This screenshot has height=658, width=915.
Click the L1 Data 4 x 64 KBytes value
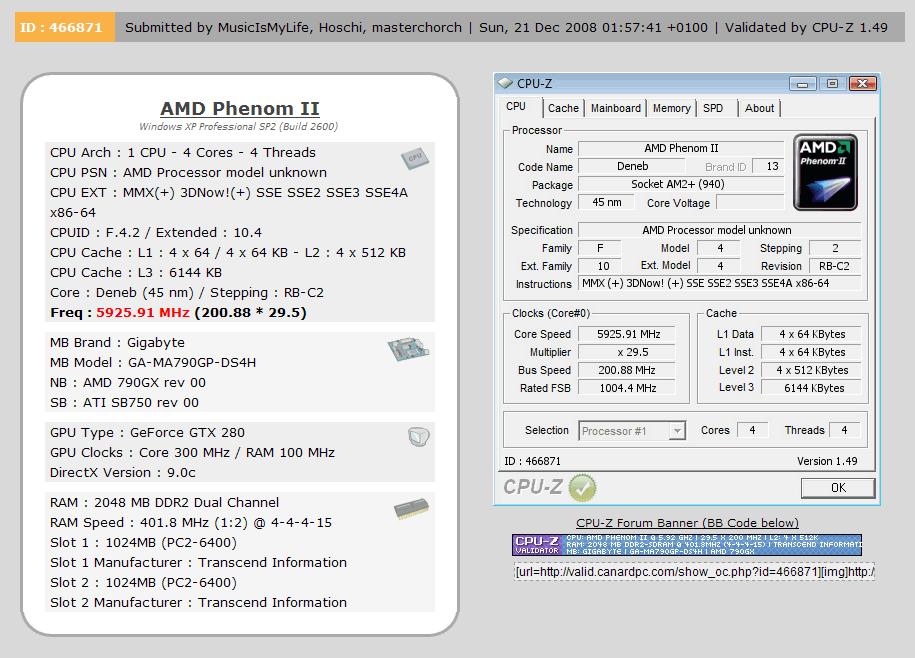click(x=811, y=334)
